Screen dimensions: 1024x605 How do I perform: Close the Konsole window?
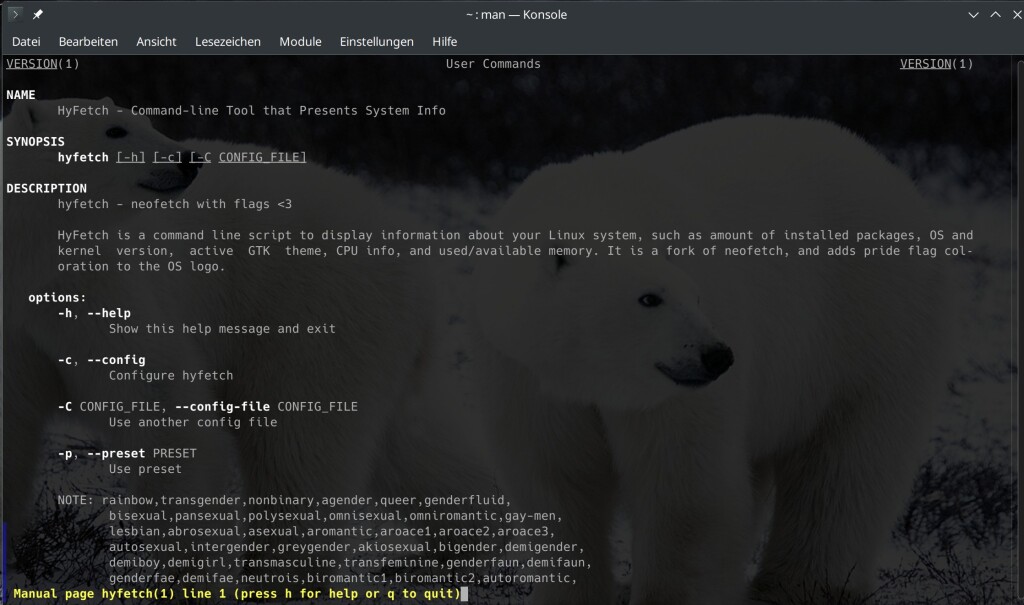coord(1017,14)
